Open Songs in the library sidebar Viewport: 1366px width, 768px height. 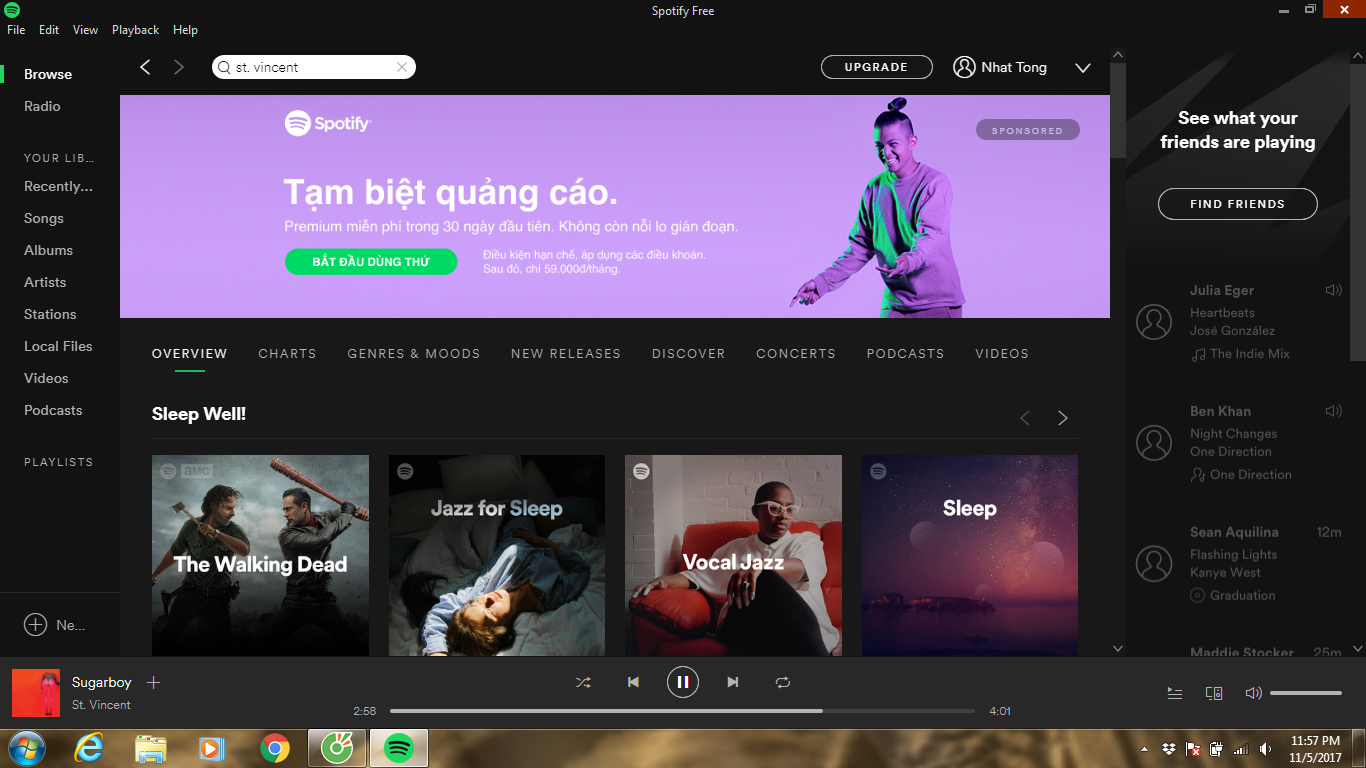coord(44,218)
